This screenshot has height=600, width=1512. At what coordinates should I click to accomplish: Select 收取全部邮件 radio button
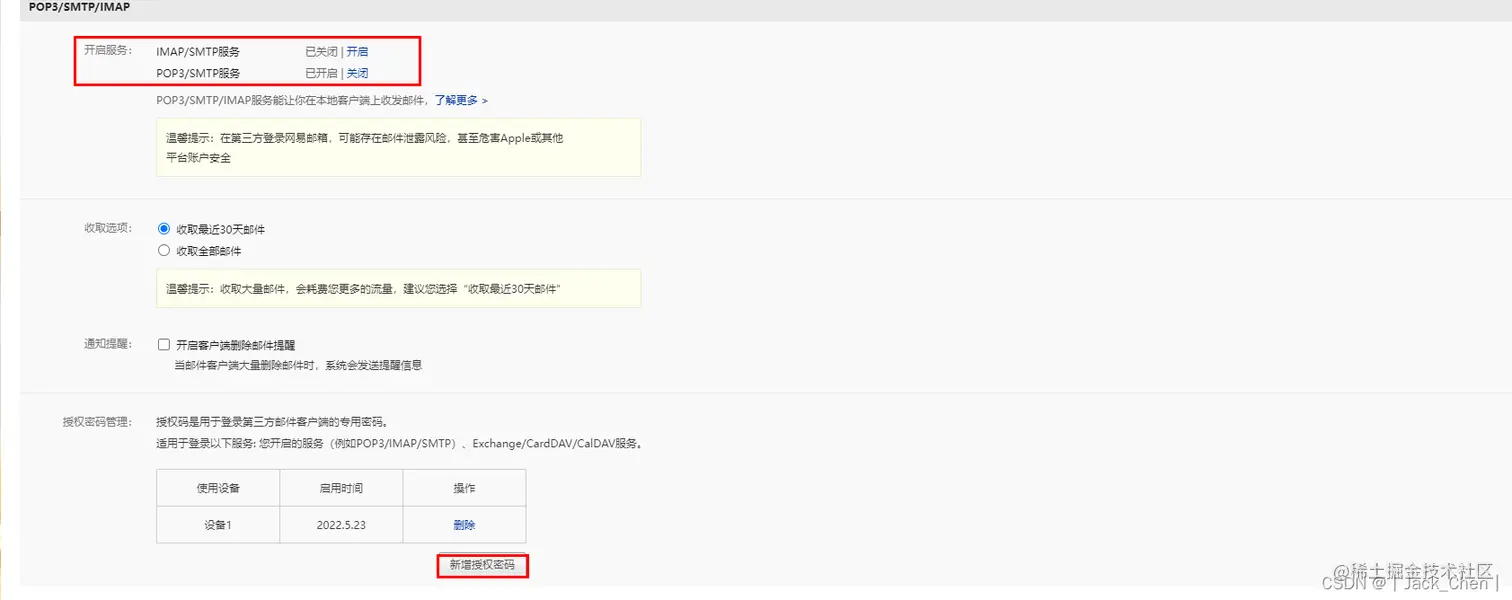164,251
